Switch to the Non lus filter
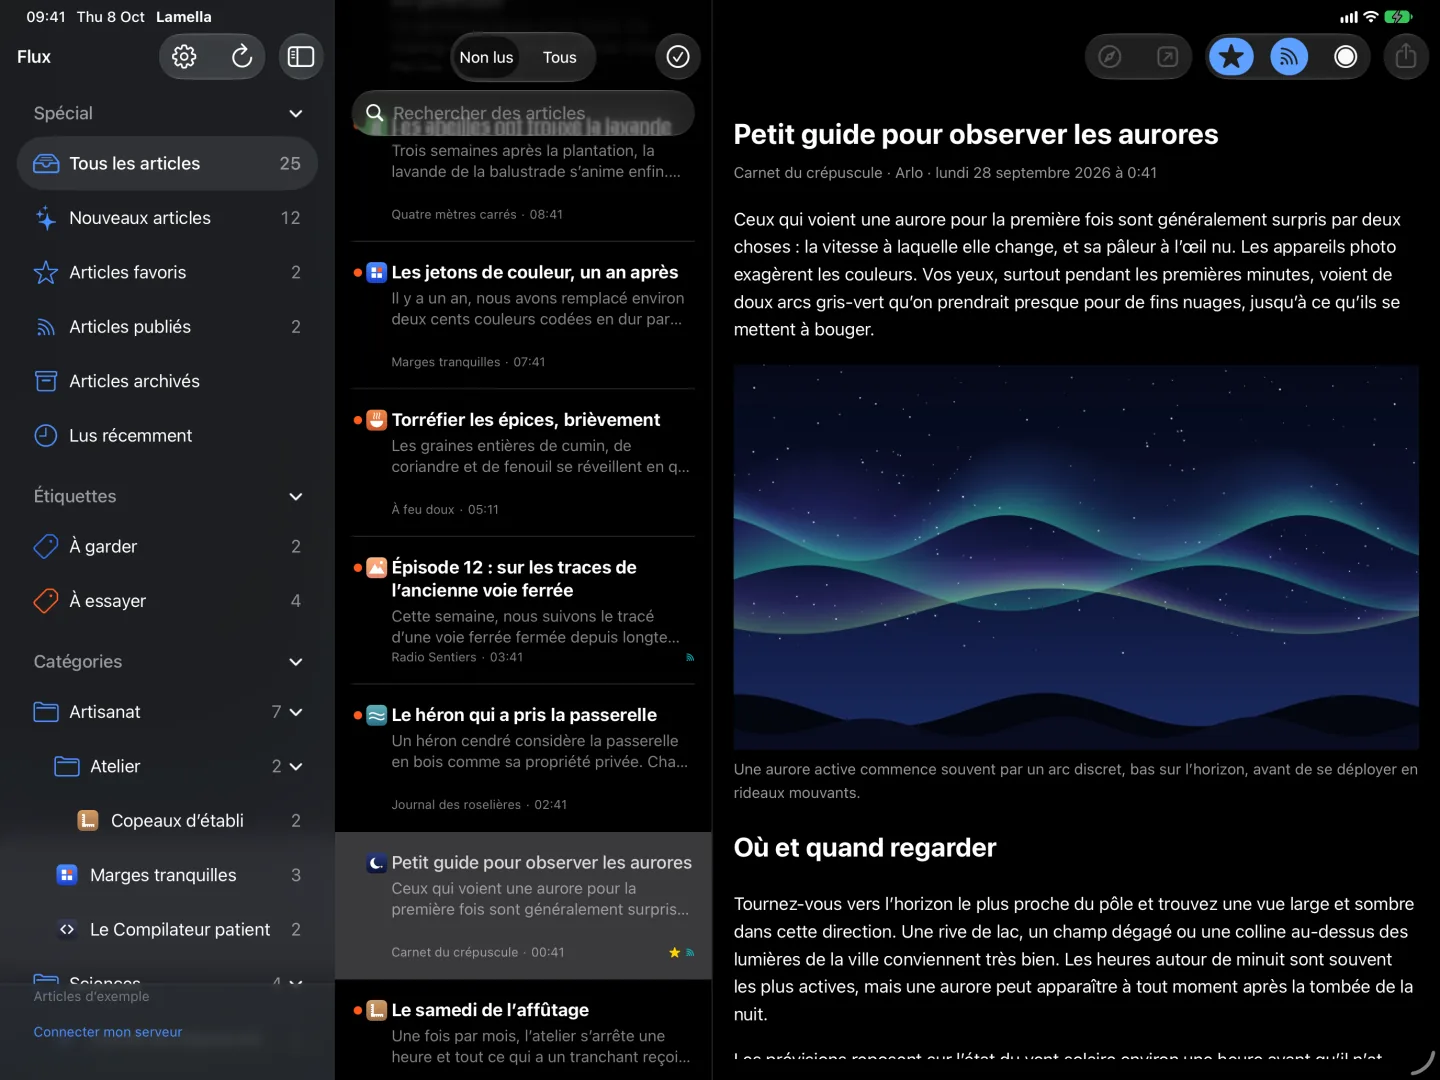 (x=486, y=57)
